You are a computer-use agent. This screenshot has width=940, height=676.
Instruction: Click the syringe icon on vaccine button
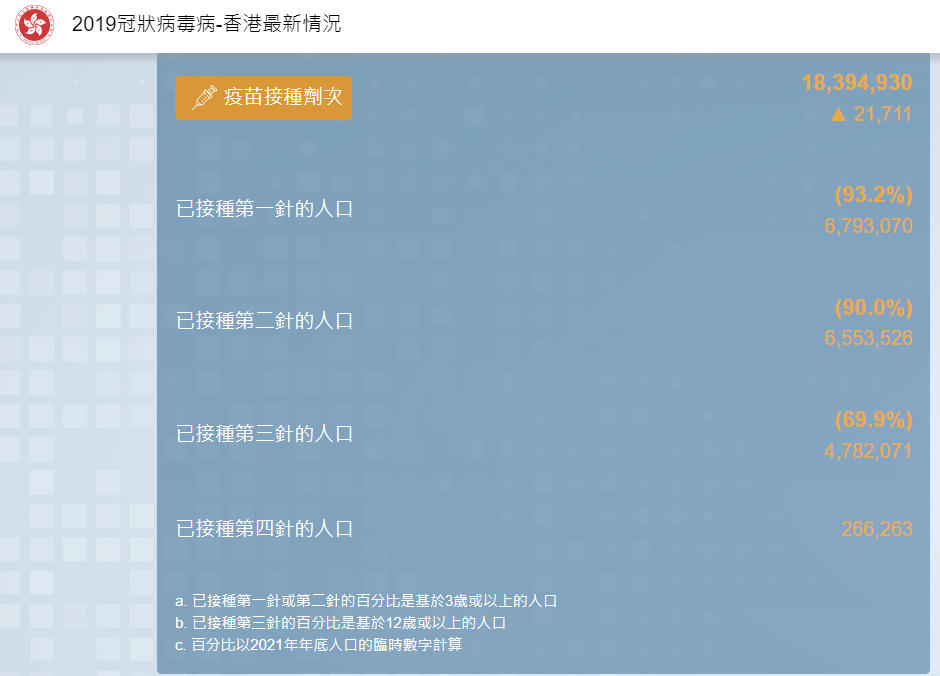pos(203,97)
